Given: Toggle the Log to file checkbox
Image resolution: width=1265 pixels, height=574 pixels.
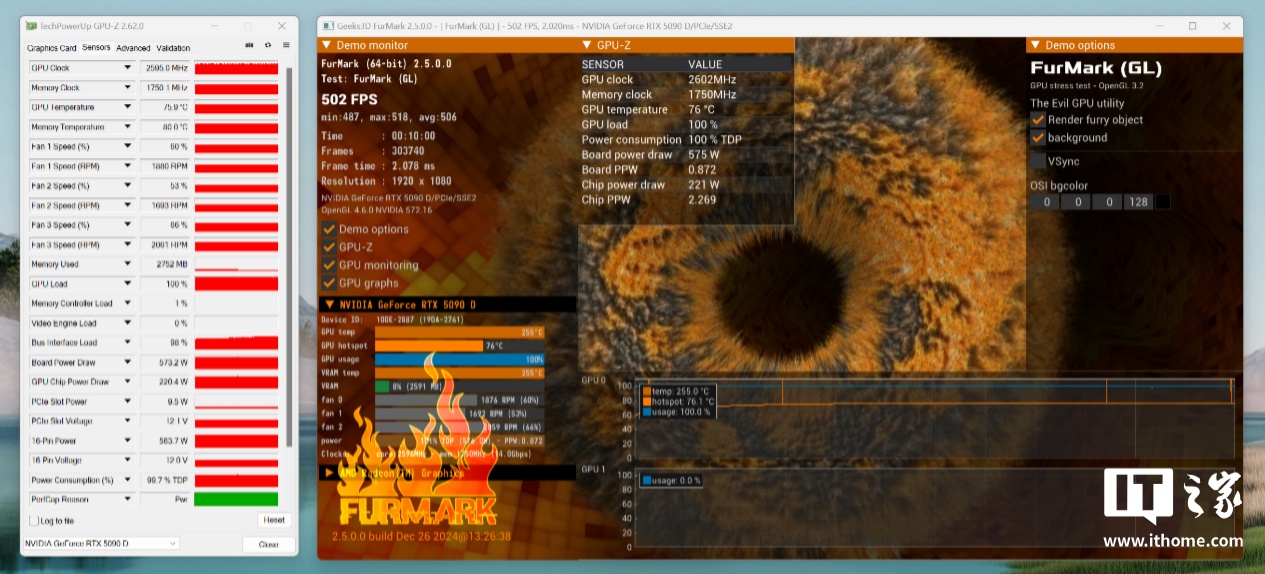Looking at the screenshot, I should [35, 521].
